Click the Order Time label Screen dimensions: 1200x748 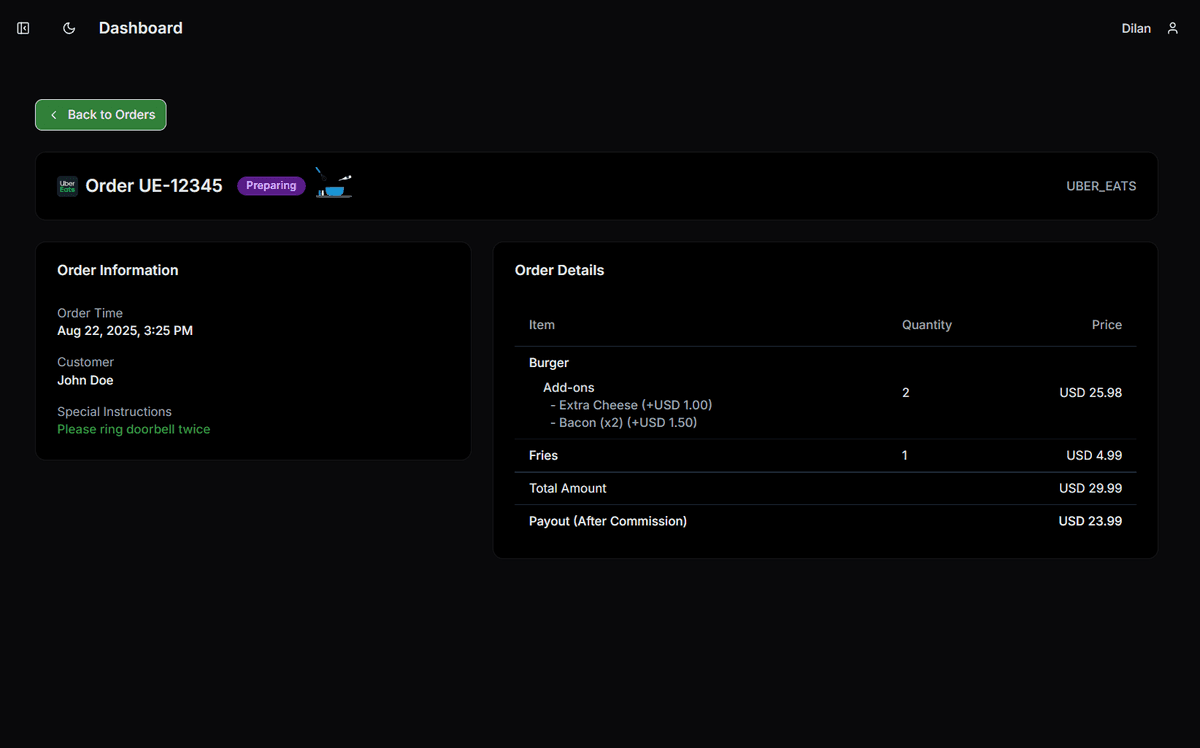90,313
